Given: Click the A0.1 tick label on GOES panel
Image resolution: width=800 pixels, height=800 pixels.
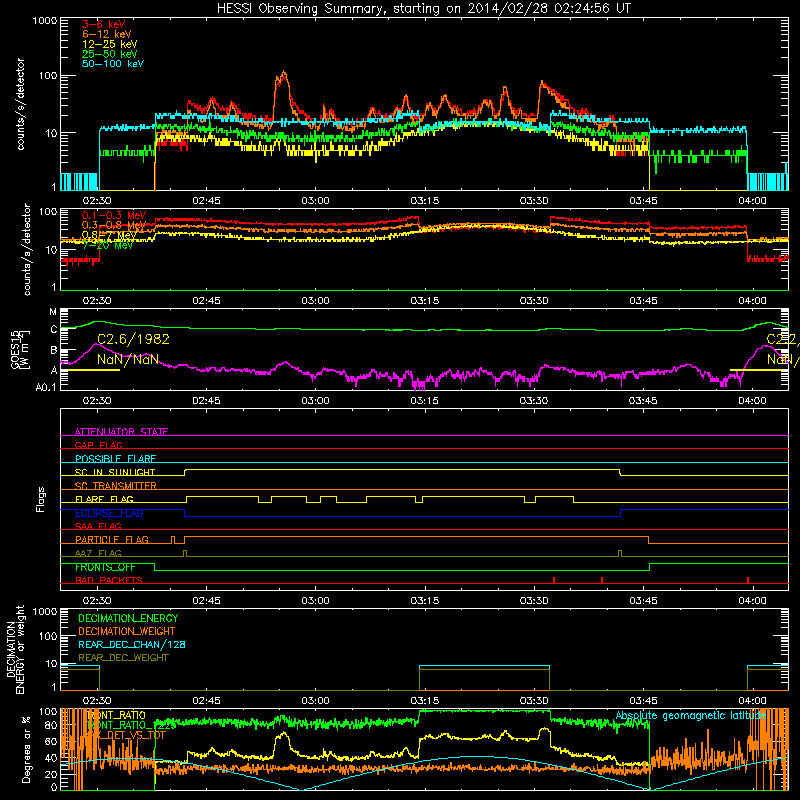Looking at the screenshot, I should pos(45,388).
